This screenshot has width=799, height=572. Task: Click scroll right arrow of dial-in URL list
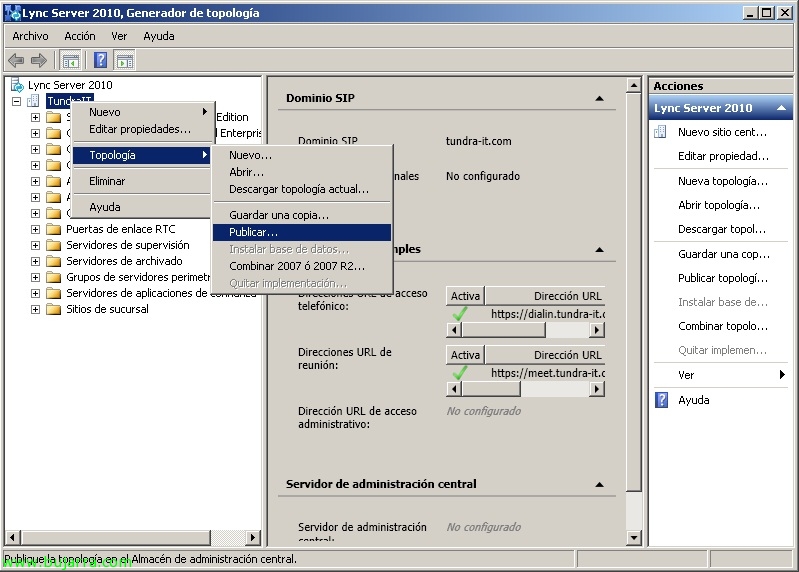click(x=597, y=330)
